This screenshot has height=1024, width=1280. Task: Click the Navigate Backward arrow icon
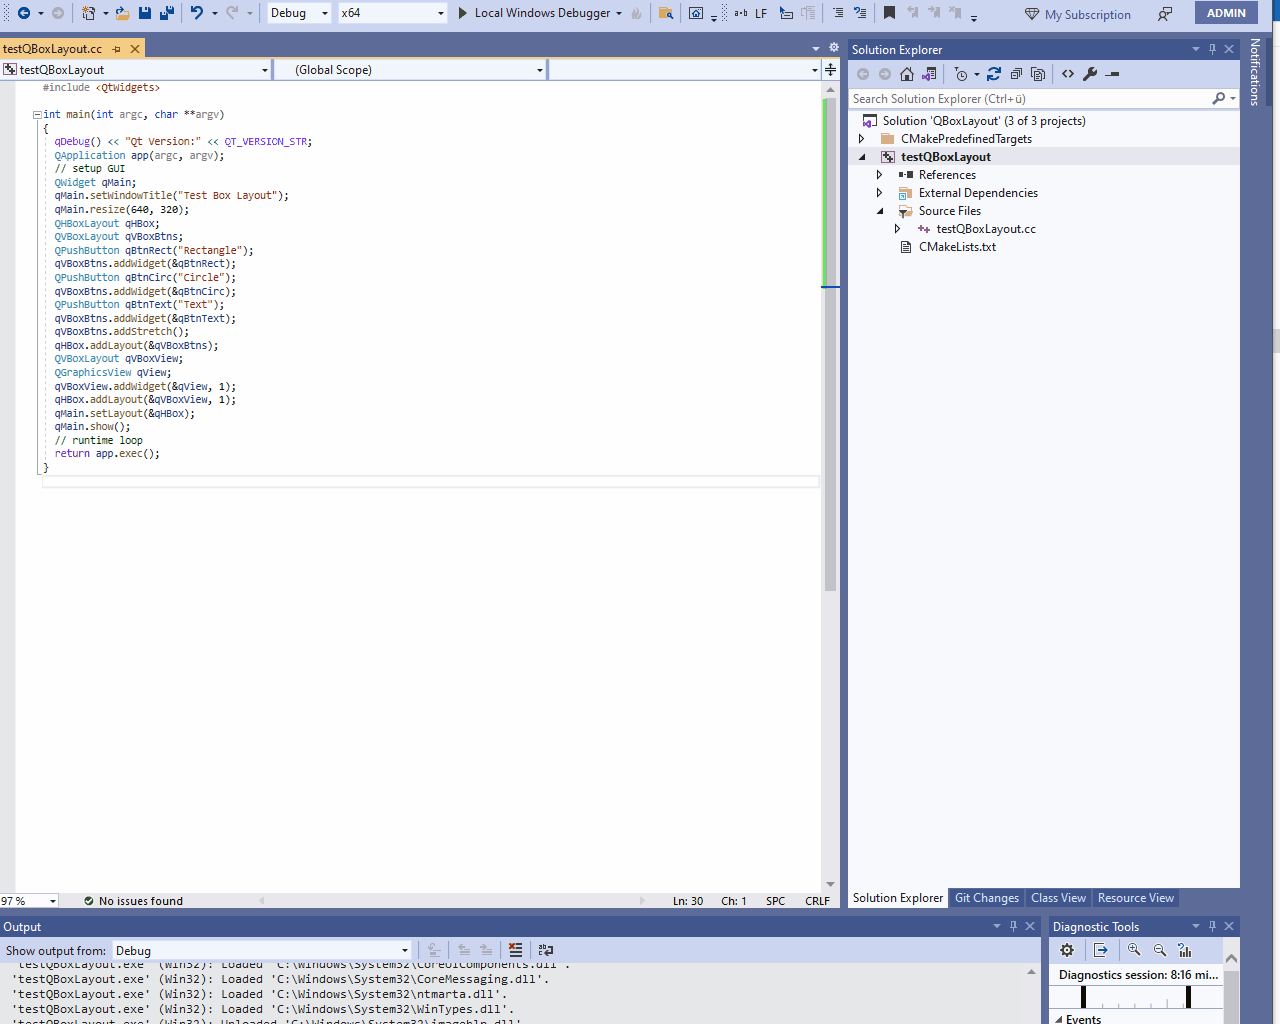(23, 13)
